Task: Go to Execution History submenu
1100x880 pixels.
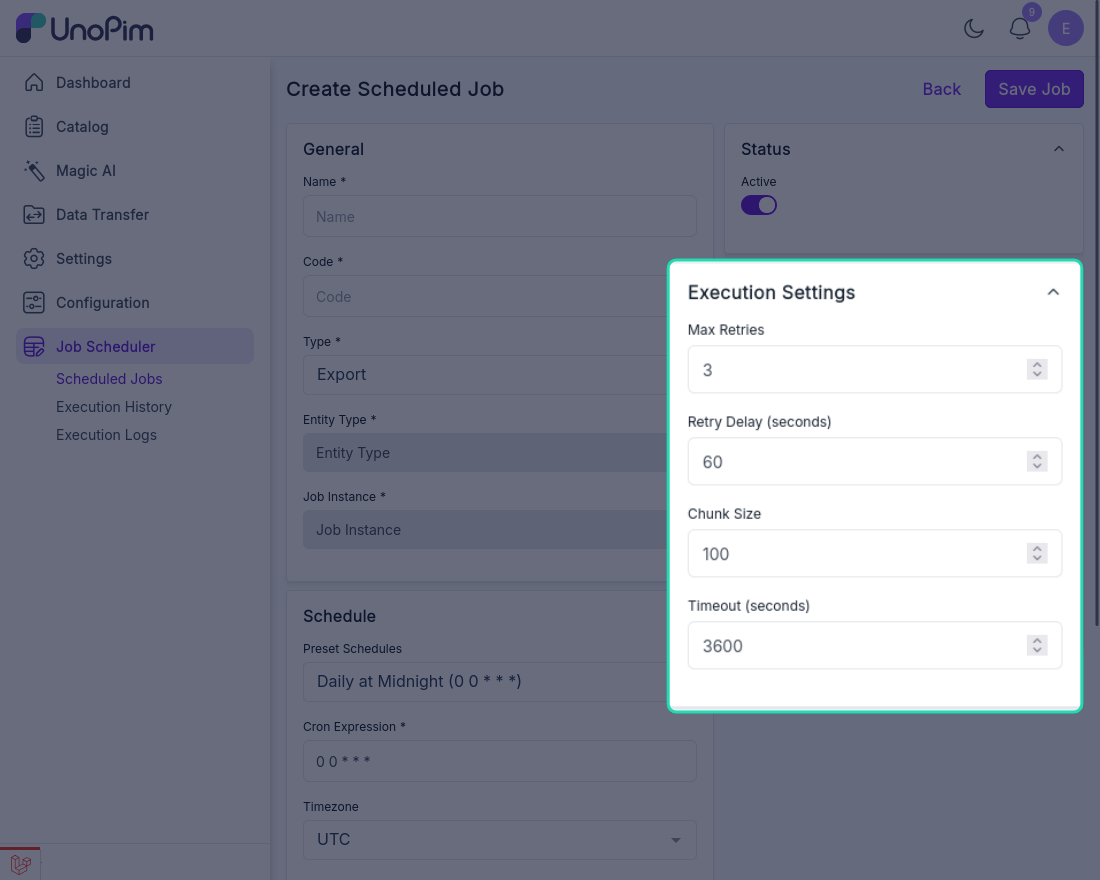Action: pyautogui.click(x=114, y=407)
